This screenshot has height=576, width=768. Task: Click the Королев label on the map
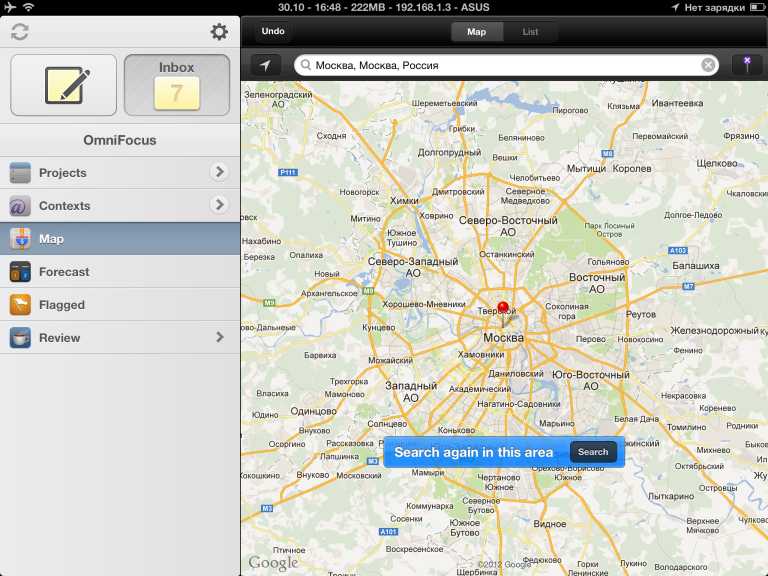(632, 168)
